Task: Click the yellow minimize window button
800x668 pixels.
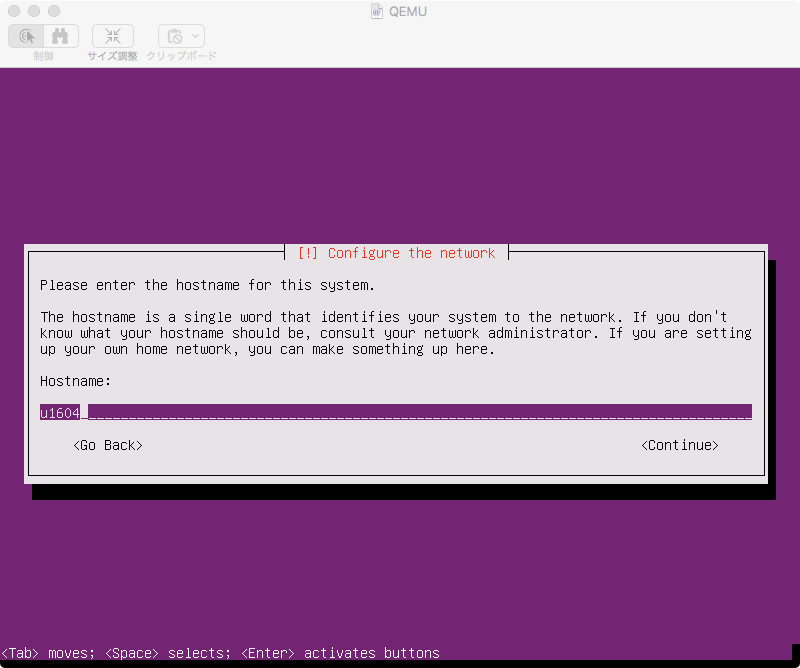Action: coord(34,11)
